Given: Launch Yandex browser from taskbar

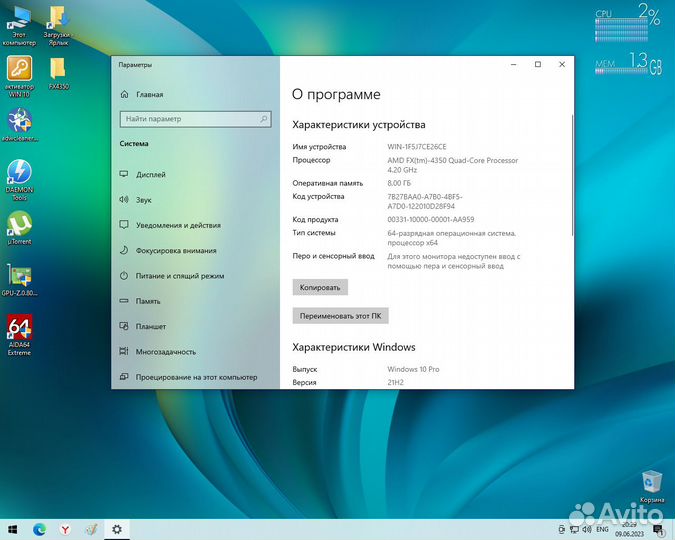Looking at the screenshot, I should [65, 529].
